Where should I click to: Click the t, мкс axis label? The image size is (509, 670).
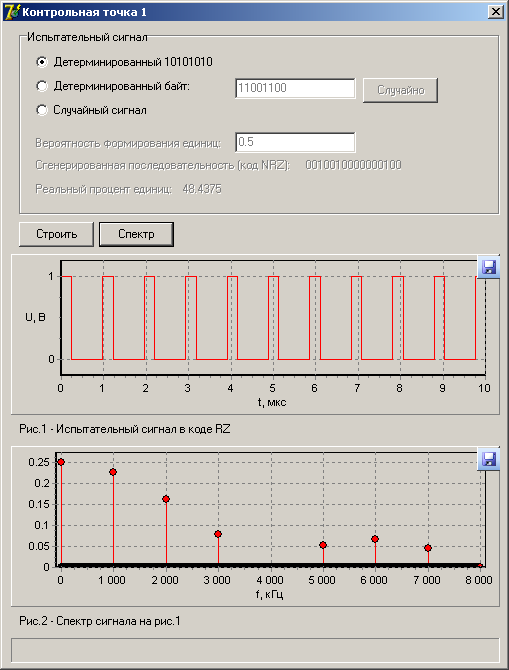[272, 403]
